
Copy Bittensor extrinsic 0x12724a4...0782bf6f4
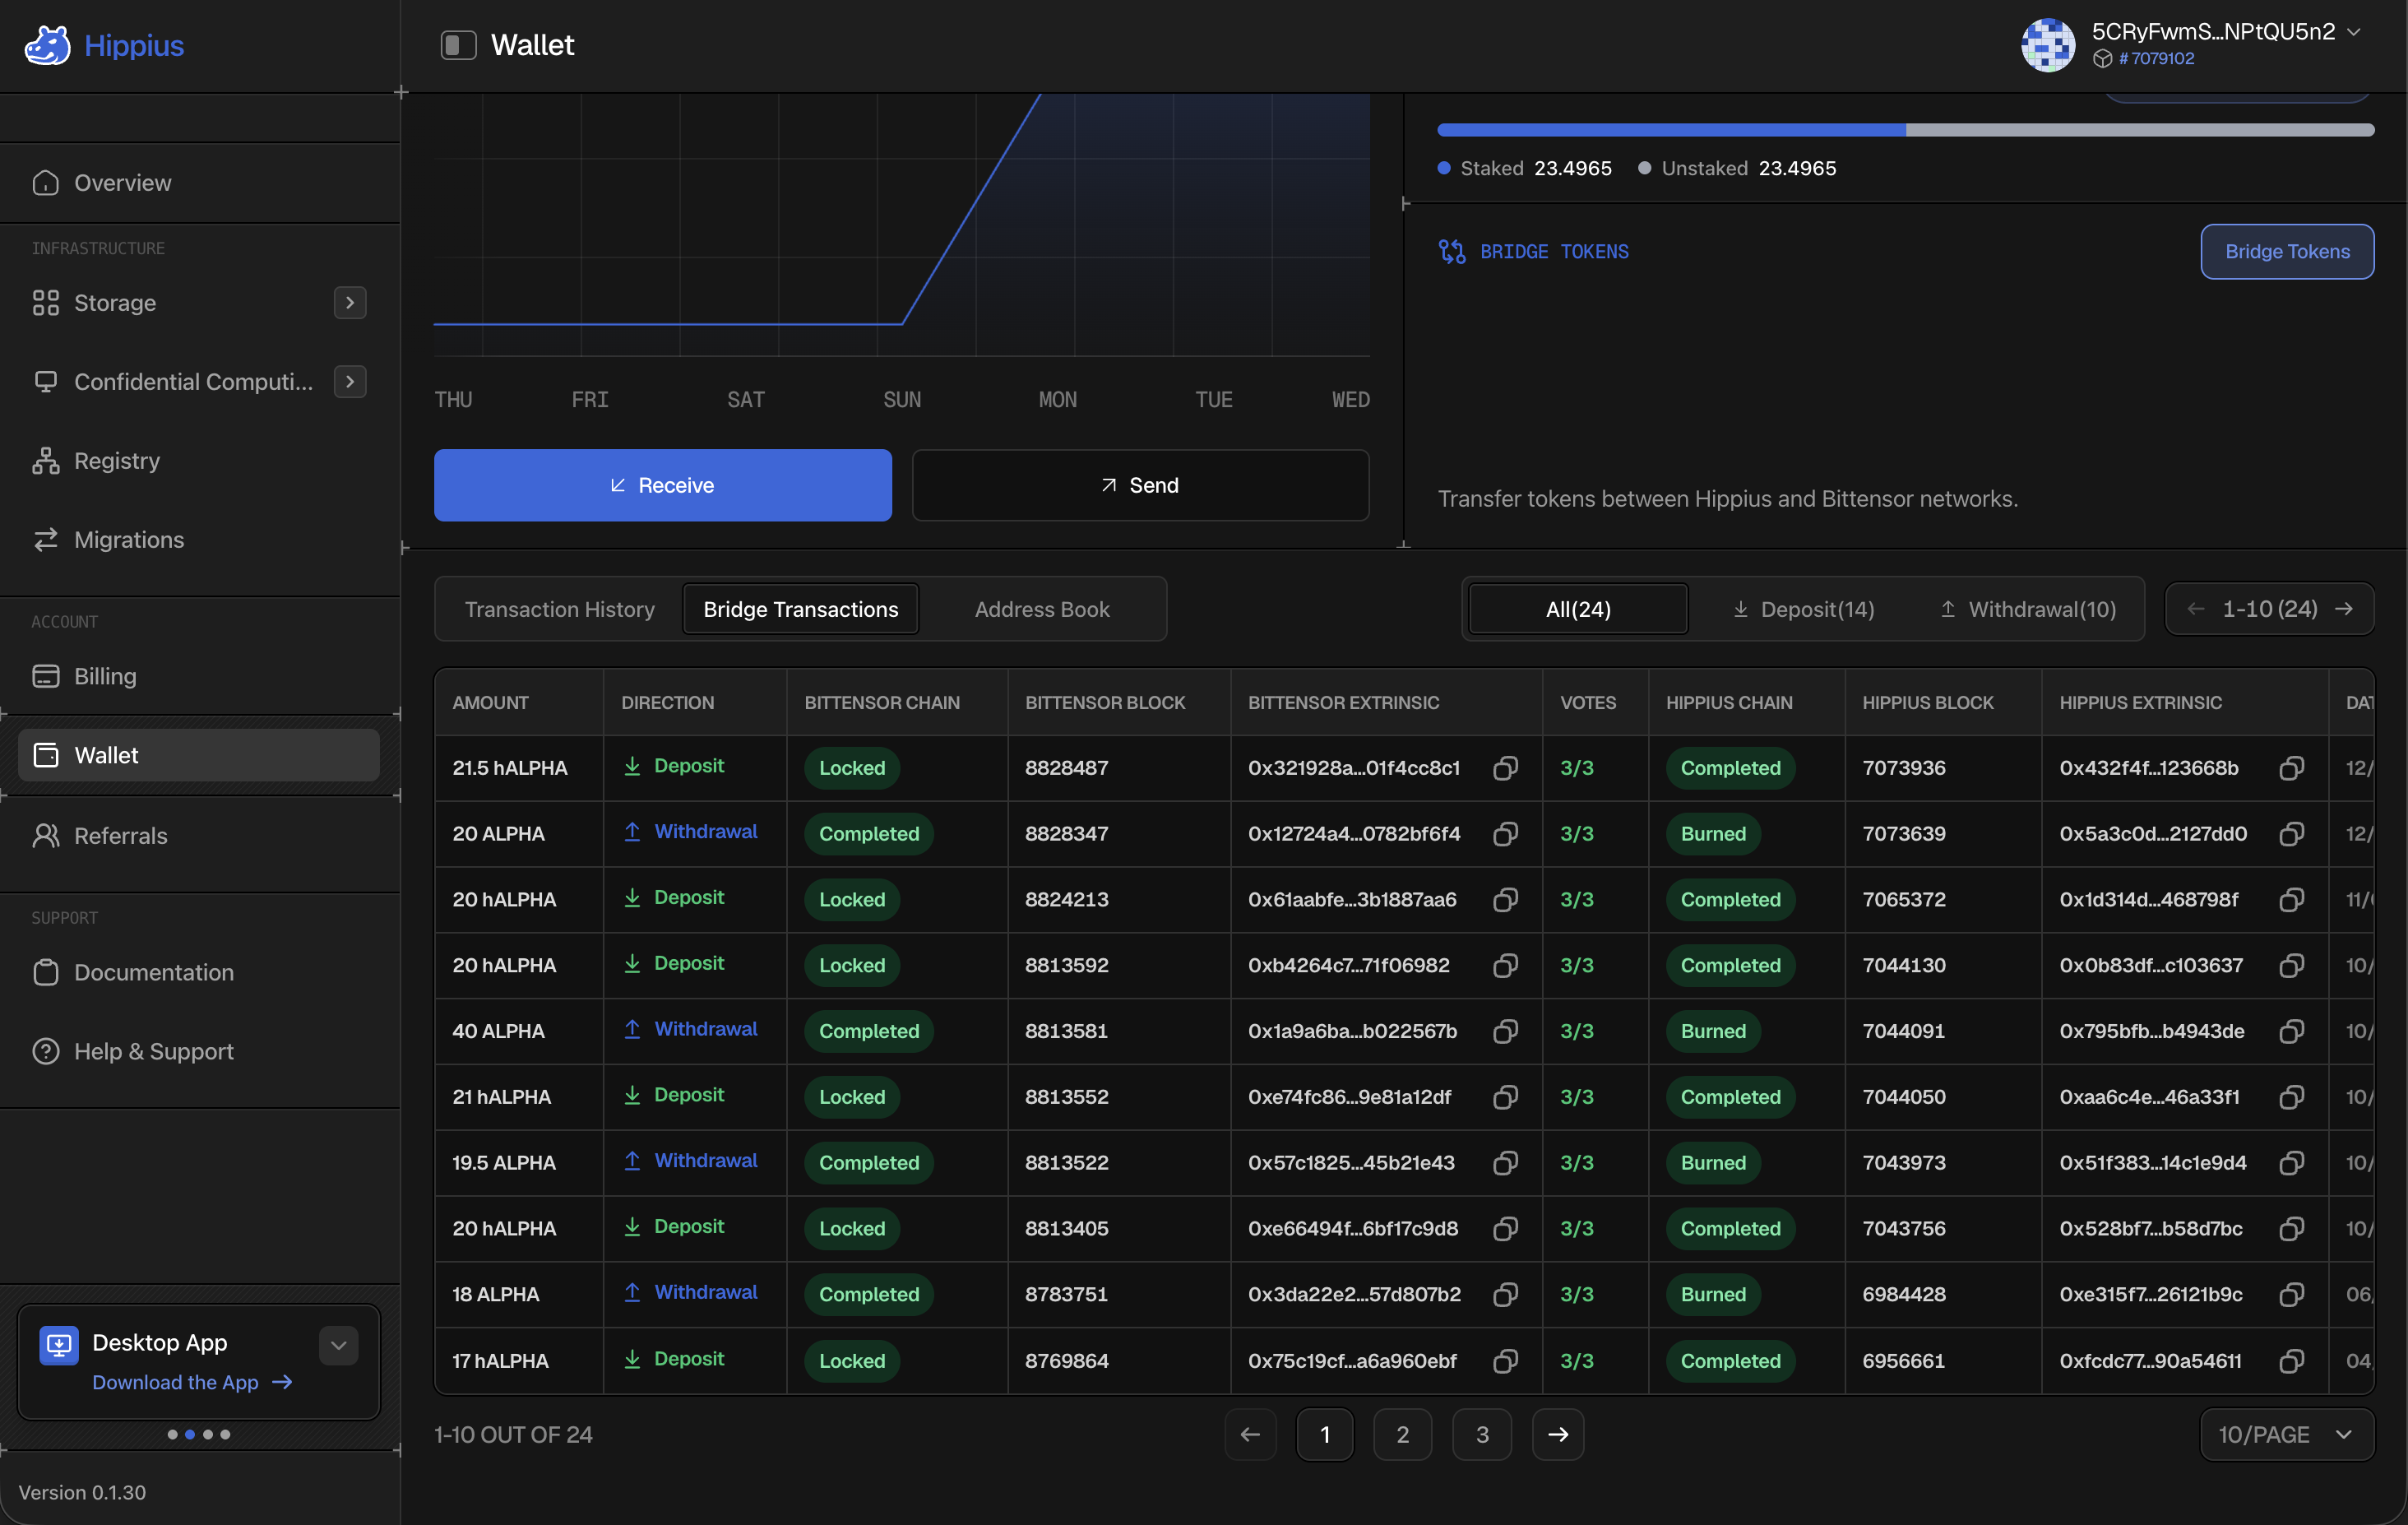click(x=1505, y=834)
